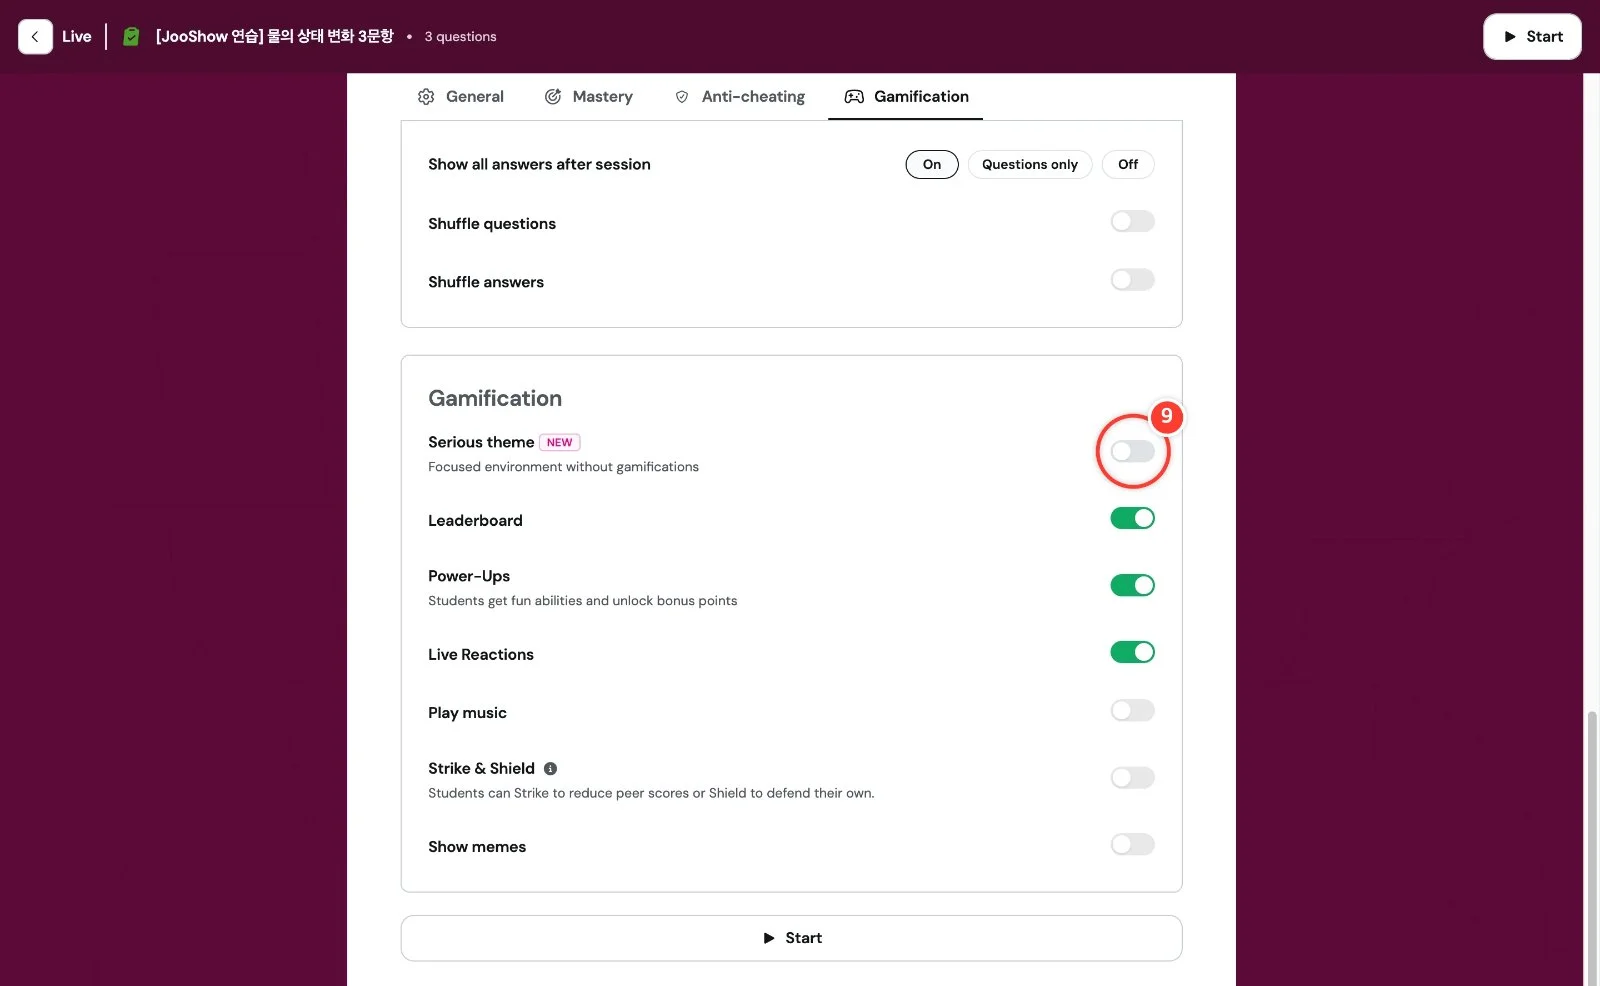Enable Play music toggle
This screenshot has width=1600, height=986.
pos(1132,711)
